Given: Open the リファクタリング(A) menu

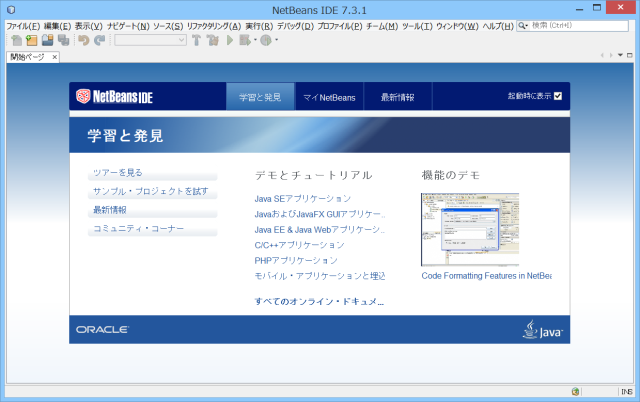Looking at the screenshot, I should pos(214,26).
